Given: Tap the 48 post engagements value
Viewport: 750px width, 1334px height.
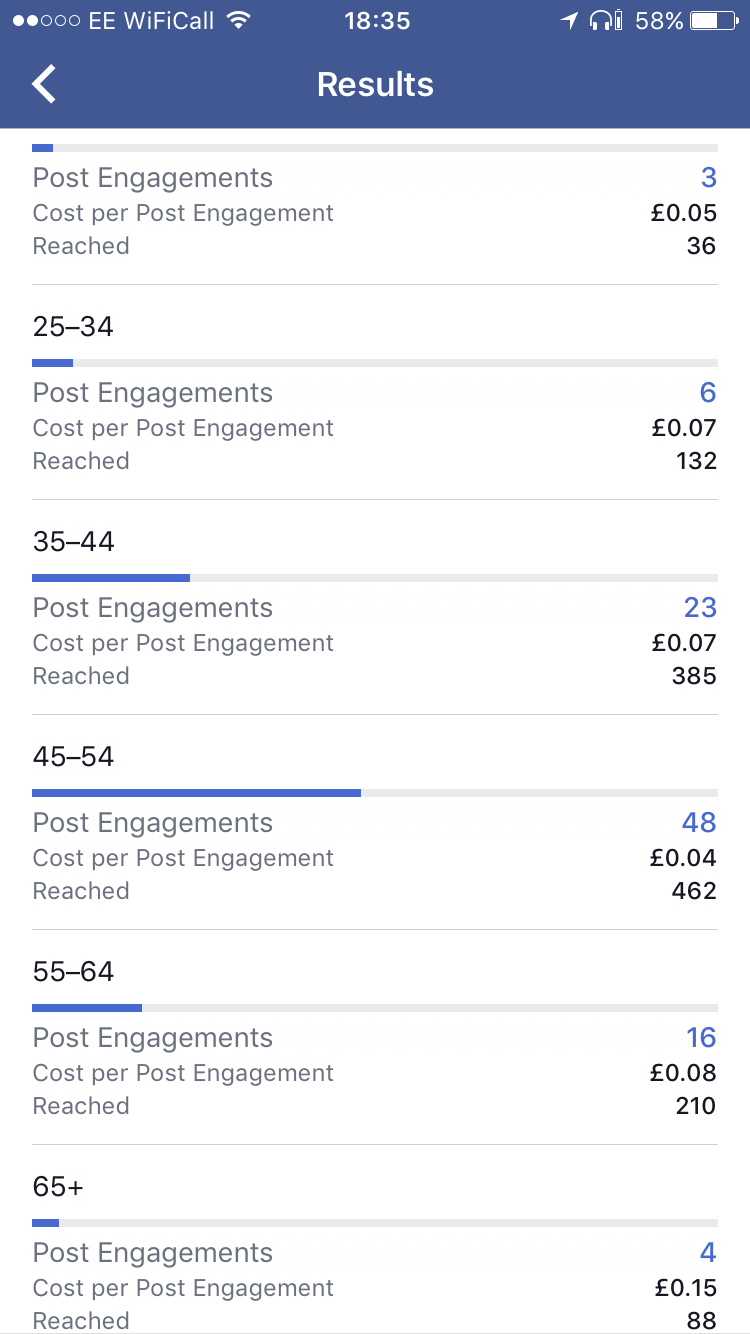Looking at the screenshot, I should [699, 823].
